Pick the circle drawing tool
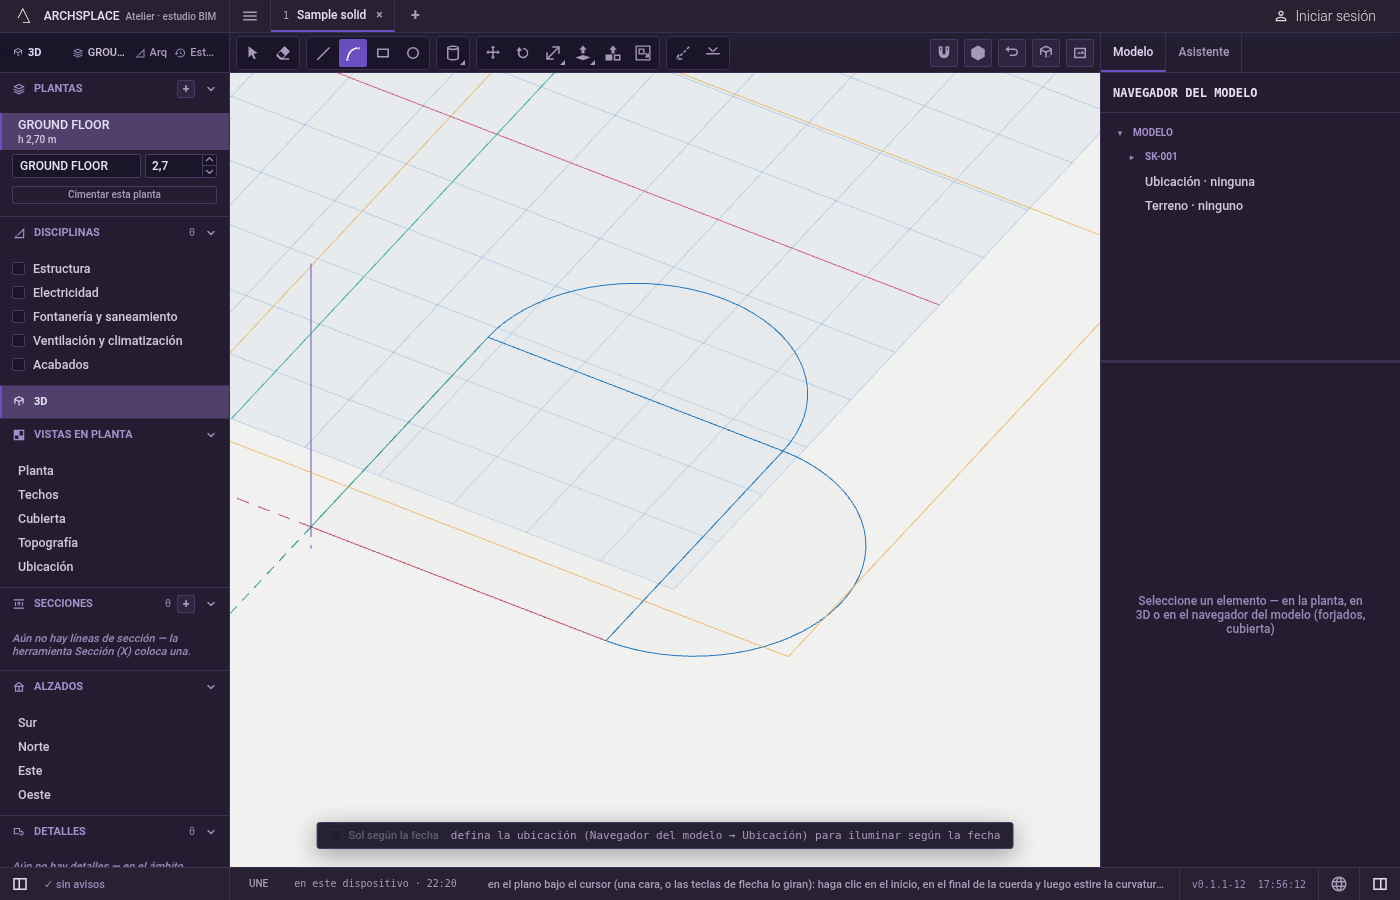The width and height of the screenshot is (1400, 900). pos(413,53)
